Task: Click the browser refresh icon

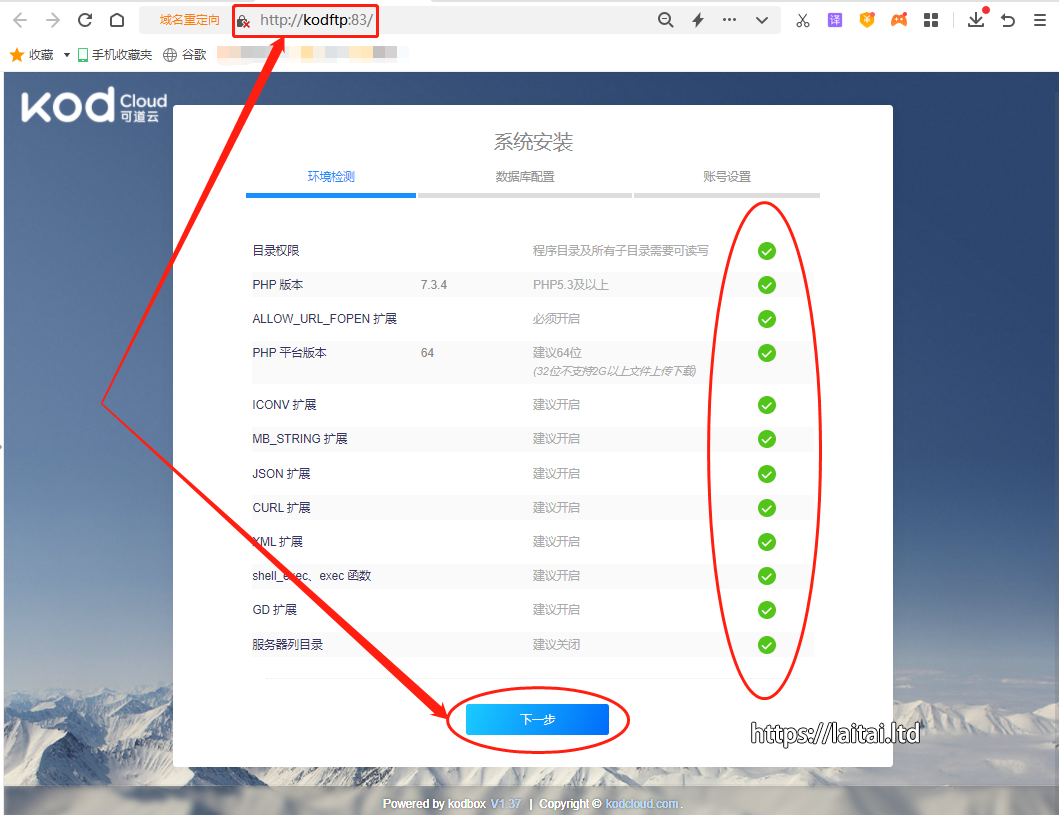Action: (85, 20)
